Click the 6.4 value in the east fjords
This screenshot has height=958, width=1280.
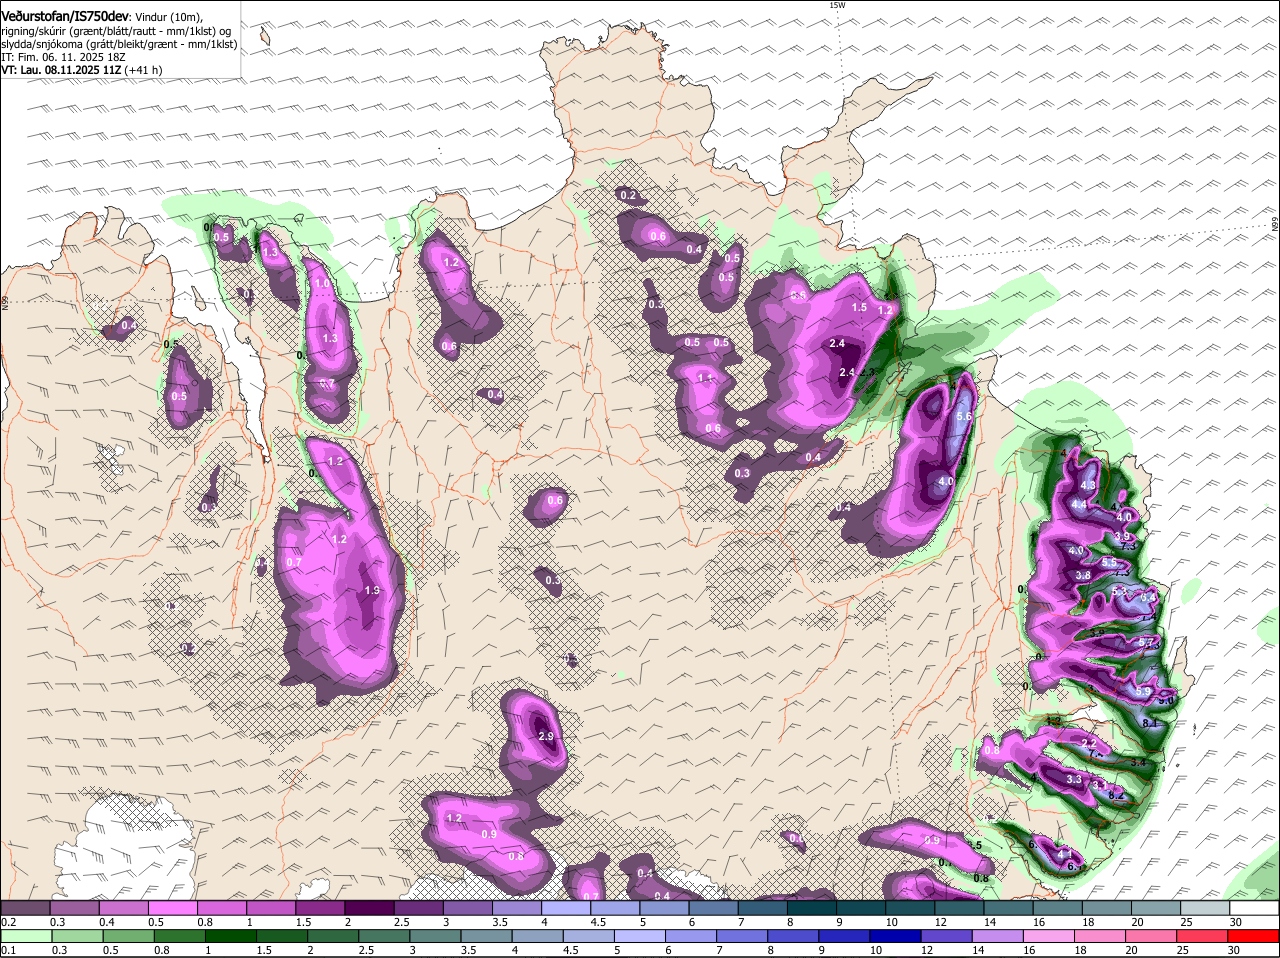coord(1148,598)
